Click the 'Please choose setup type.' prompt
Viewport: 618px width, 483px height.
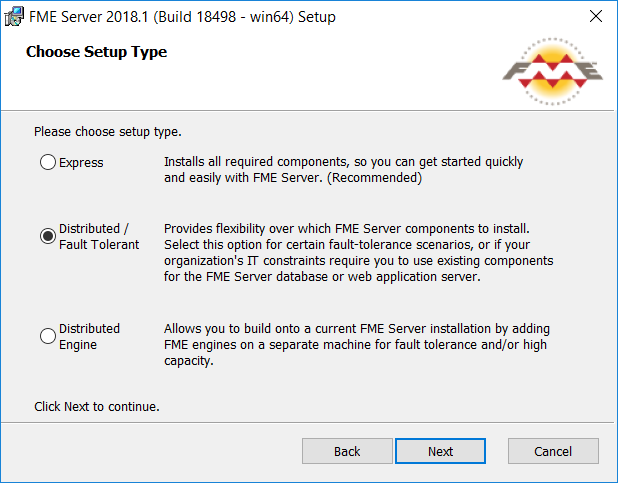point(108,131)
